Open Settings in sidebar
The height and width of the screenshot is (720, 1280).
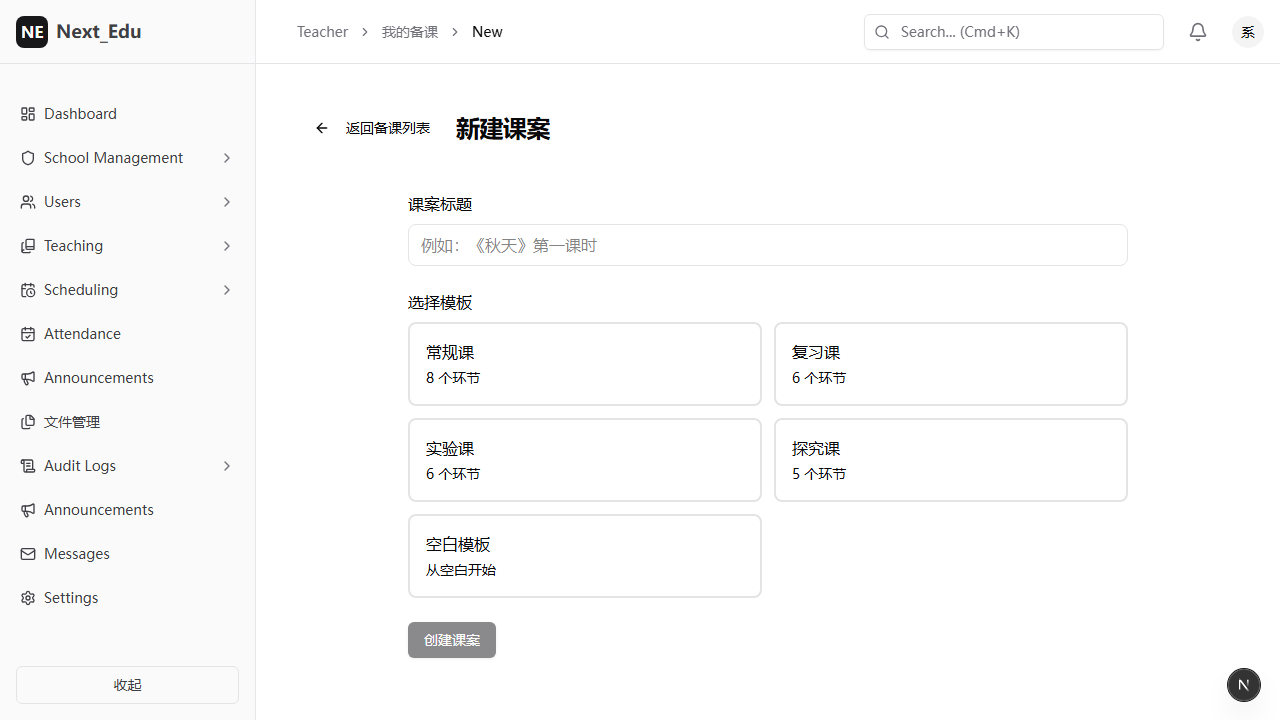(x=127, y=598)
